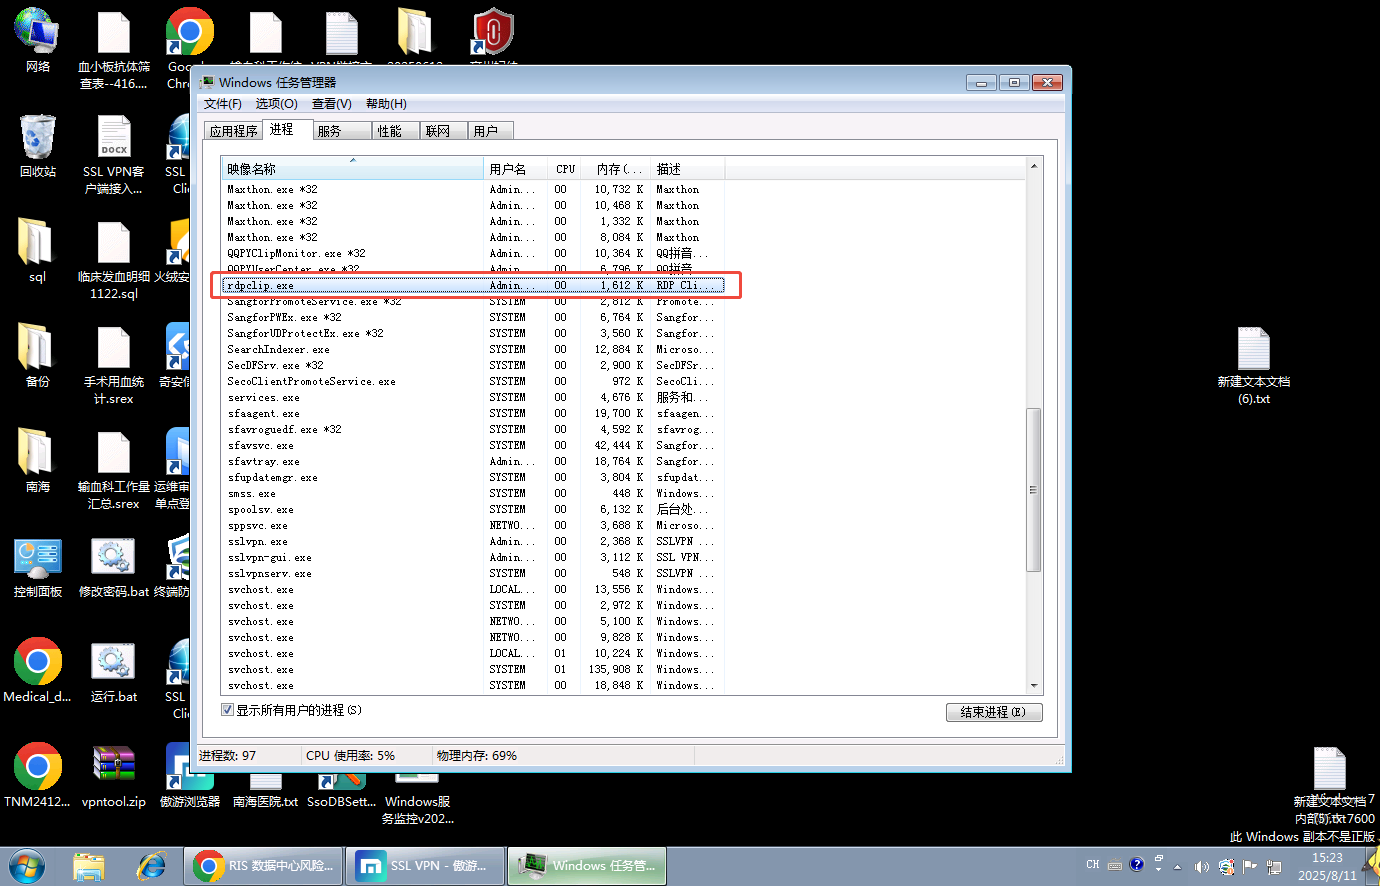Select red shield desktop shortcut icon
The image size is (1380, 886).
[x=493, y=33]
